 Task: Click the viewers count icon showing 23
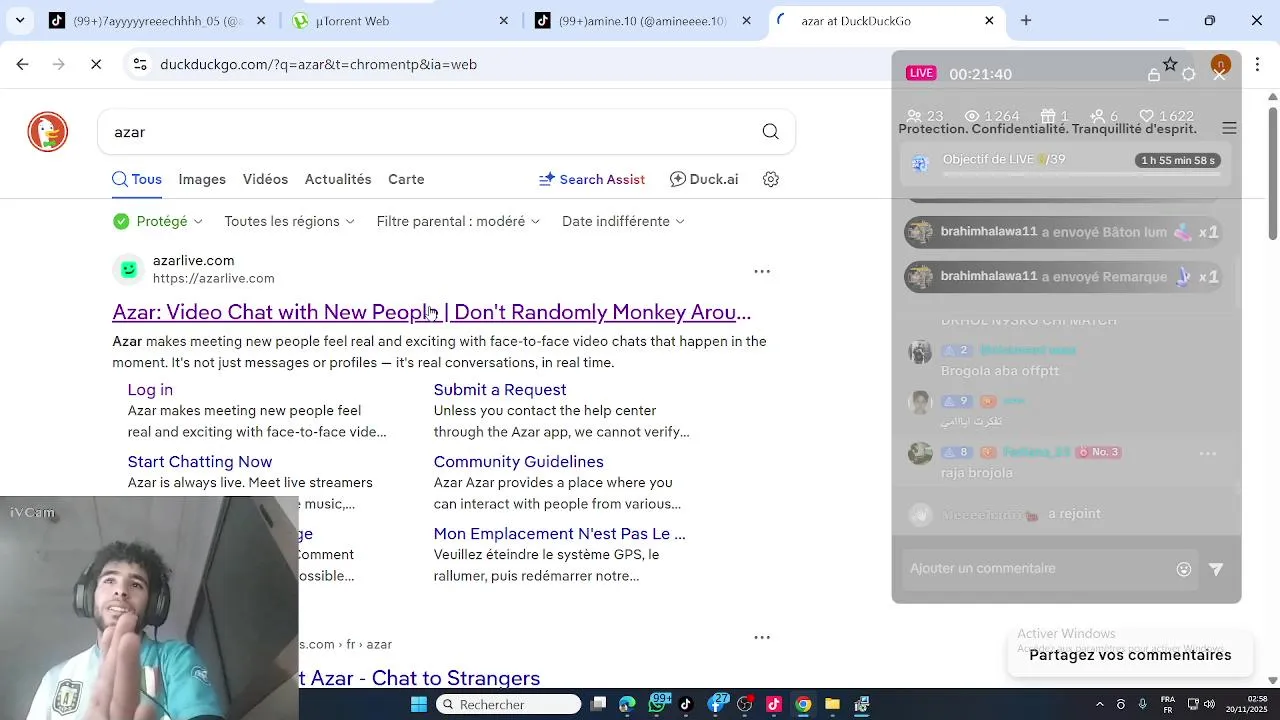913,116
